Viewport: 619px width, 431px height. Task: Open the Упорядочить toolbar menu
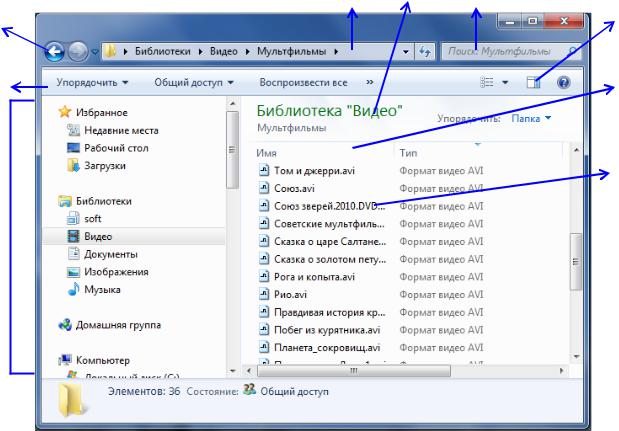[x=92, y=82]
